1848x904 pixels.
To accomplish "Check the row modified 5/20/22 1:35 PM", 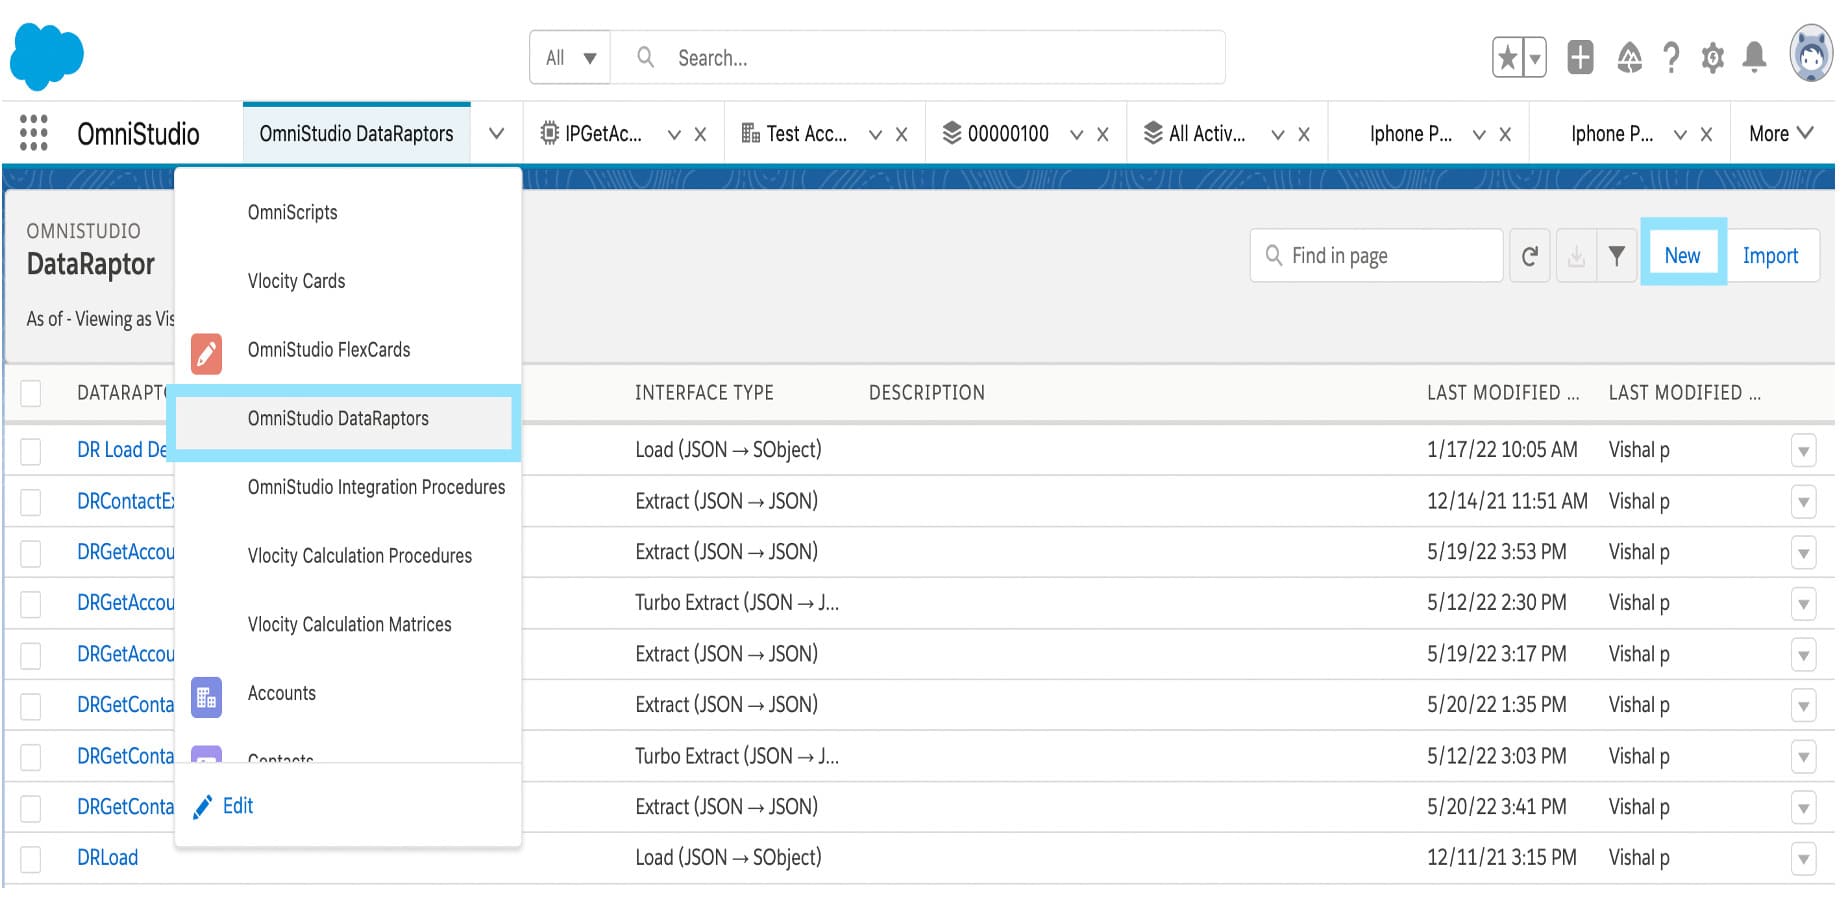I will (x=31, y=706).
